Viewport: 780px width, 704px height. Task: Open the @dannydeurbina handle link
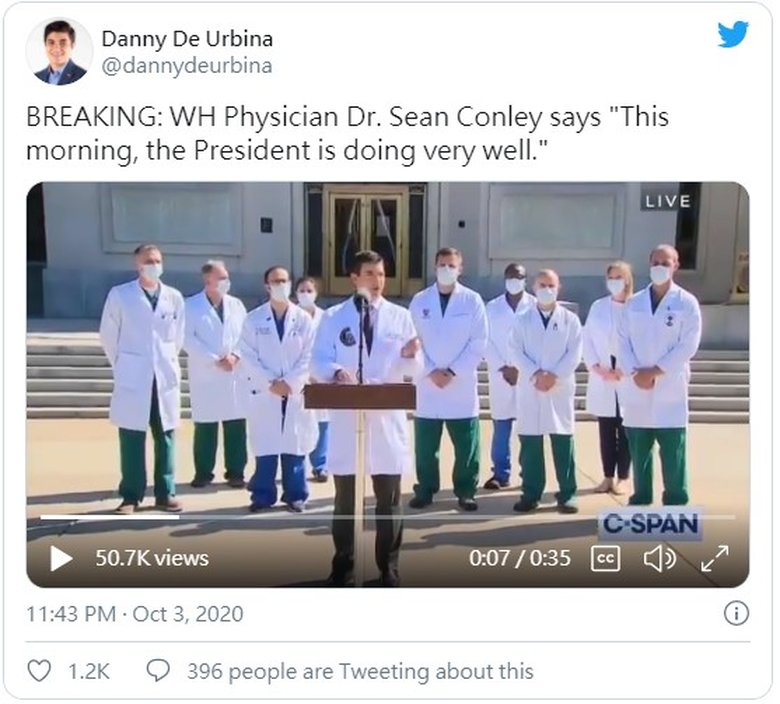187,66
